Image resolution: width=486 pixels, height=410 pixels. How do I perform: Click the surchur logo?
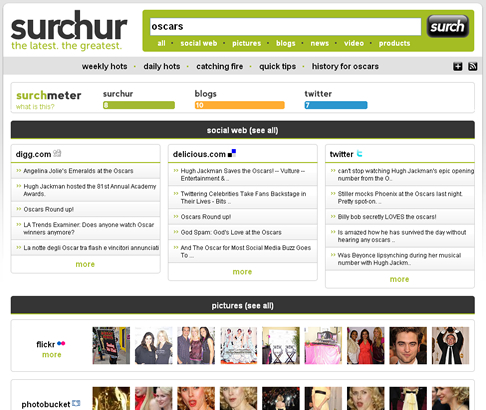tap(69, 30)
